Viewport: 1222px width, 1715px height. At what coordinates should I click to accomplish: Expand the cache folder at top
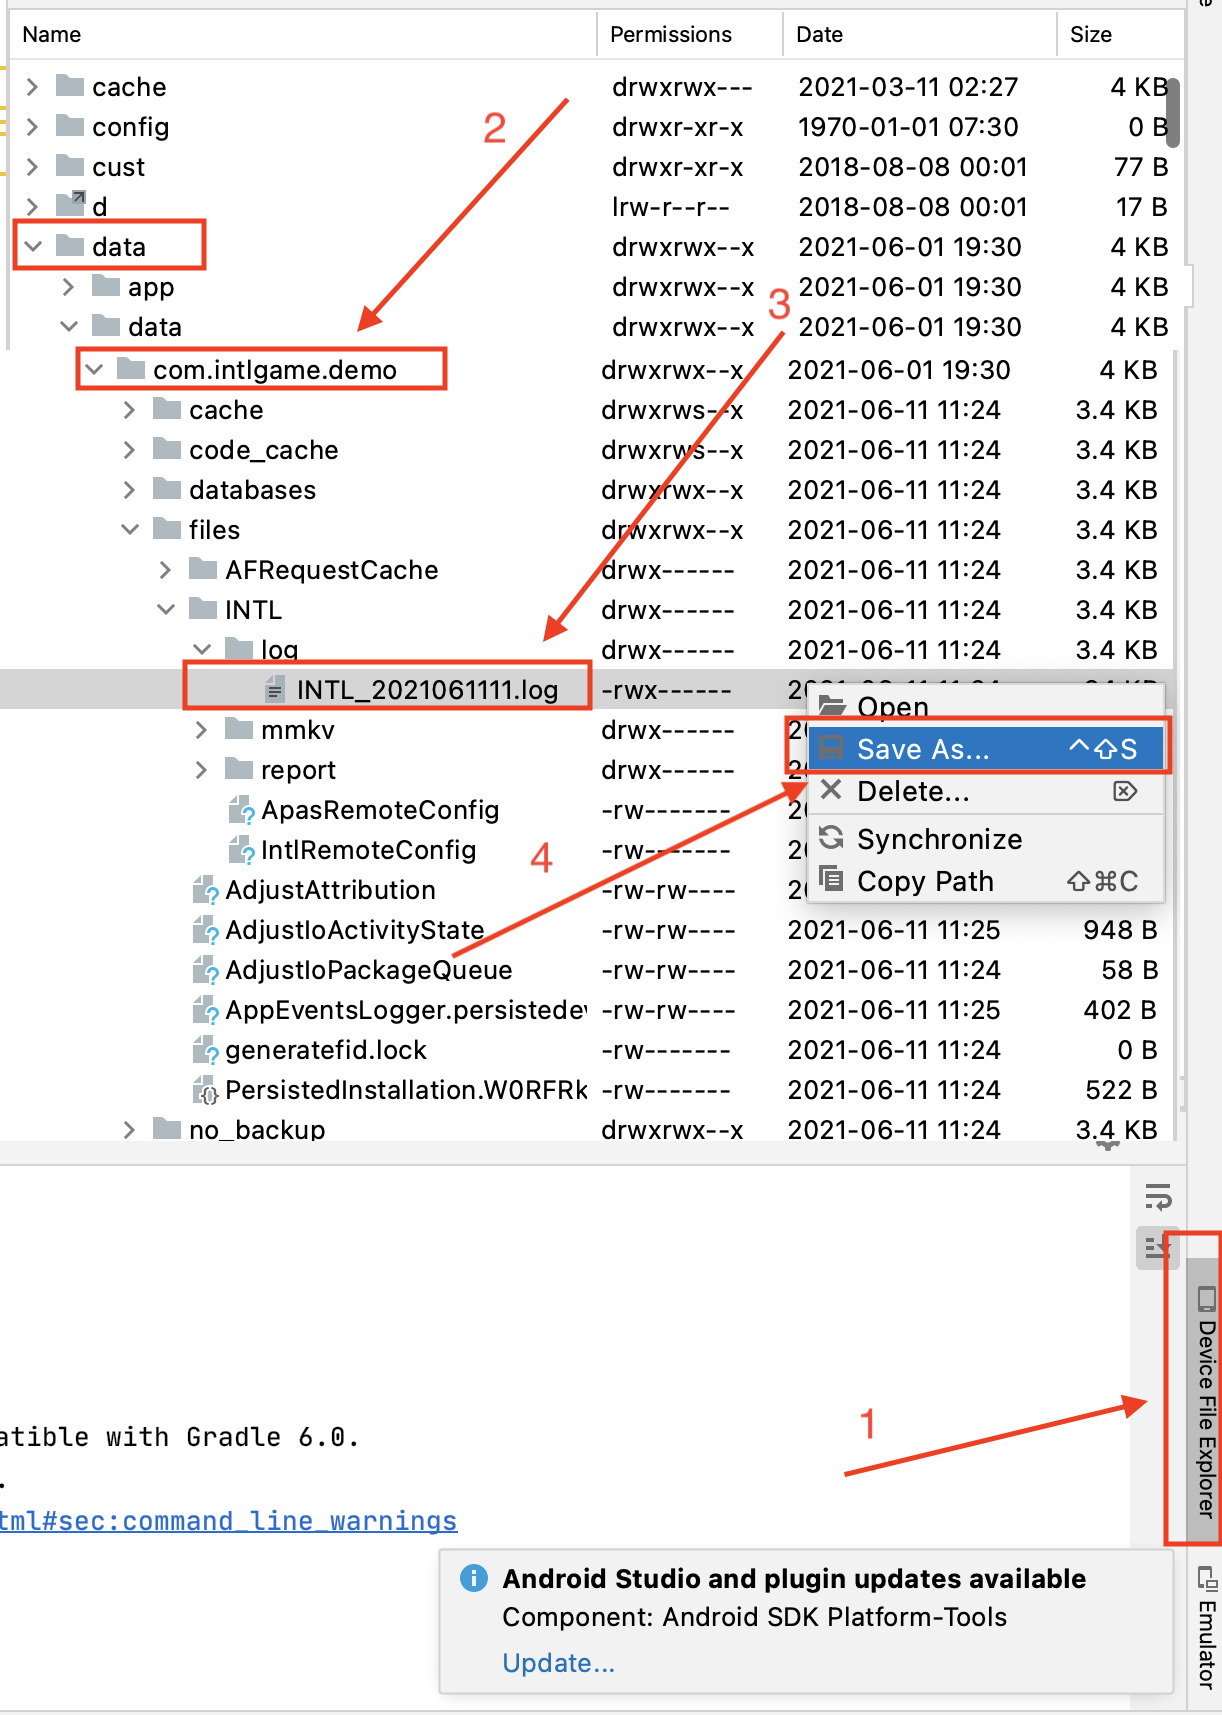coord(33,87)
